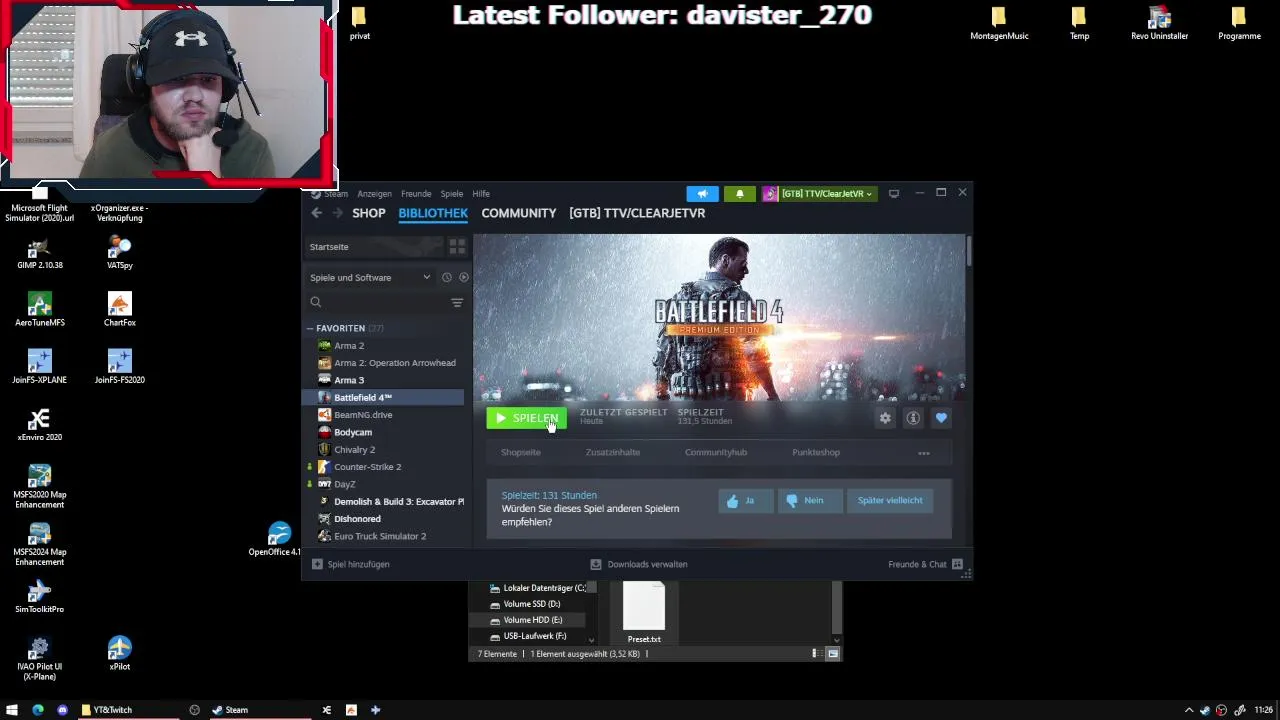Go back with Steam's back arrow
The image size is (1280, 720).
[x=316, y=213]
